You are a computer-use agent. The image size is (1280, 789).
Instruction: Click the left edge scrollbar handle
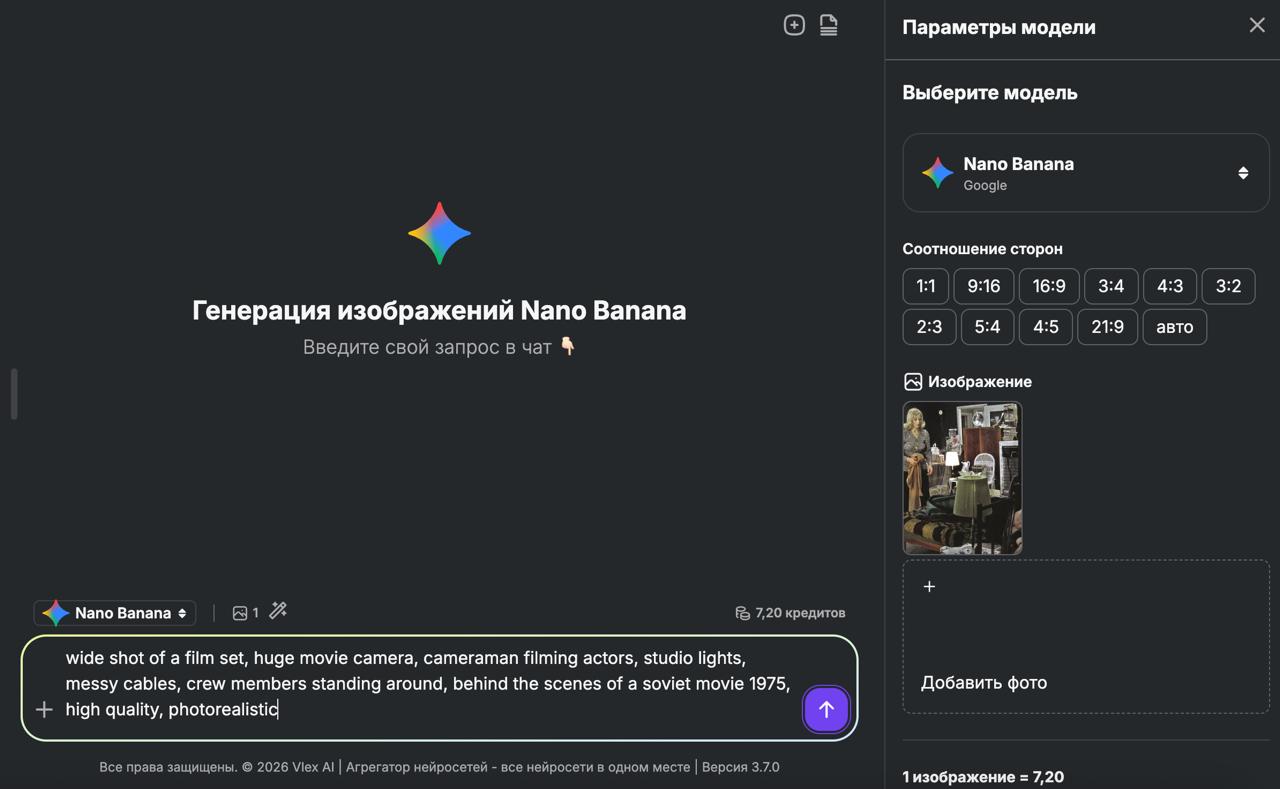14,394
